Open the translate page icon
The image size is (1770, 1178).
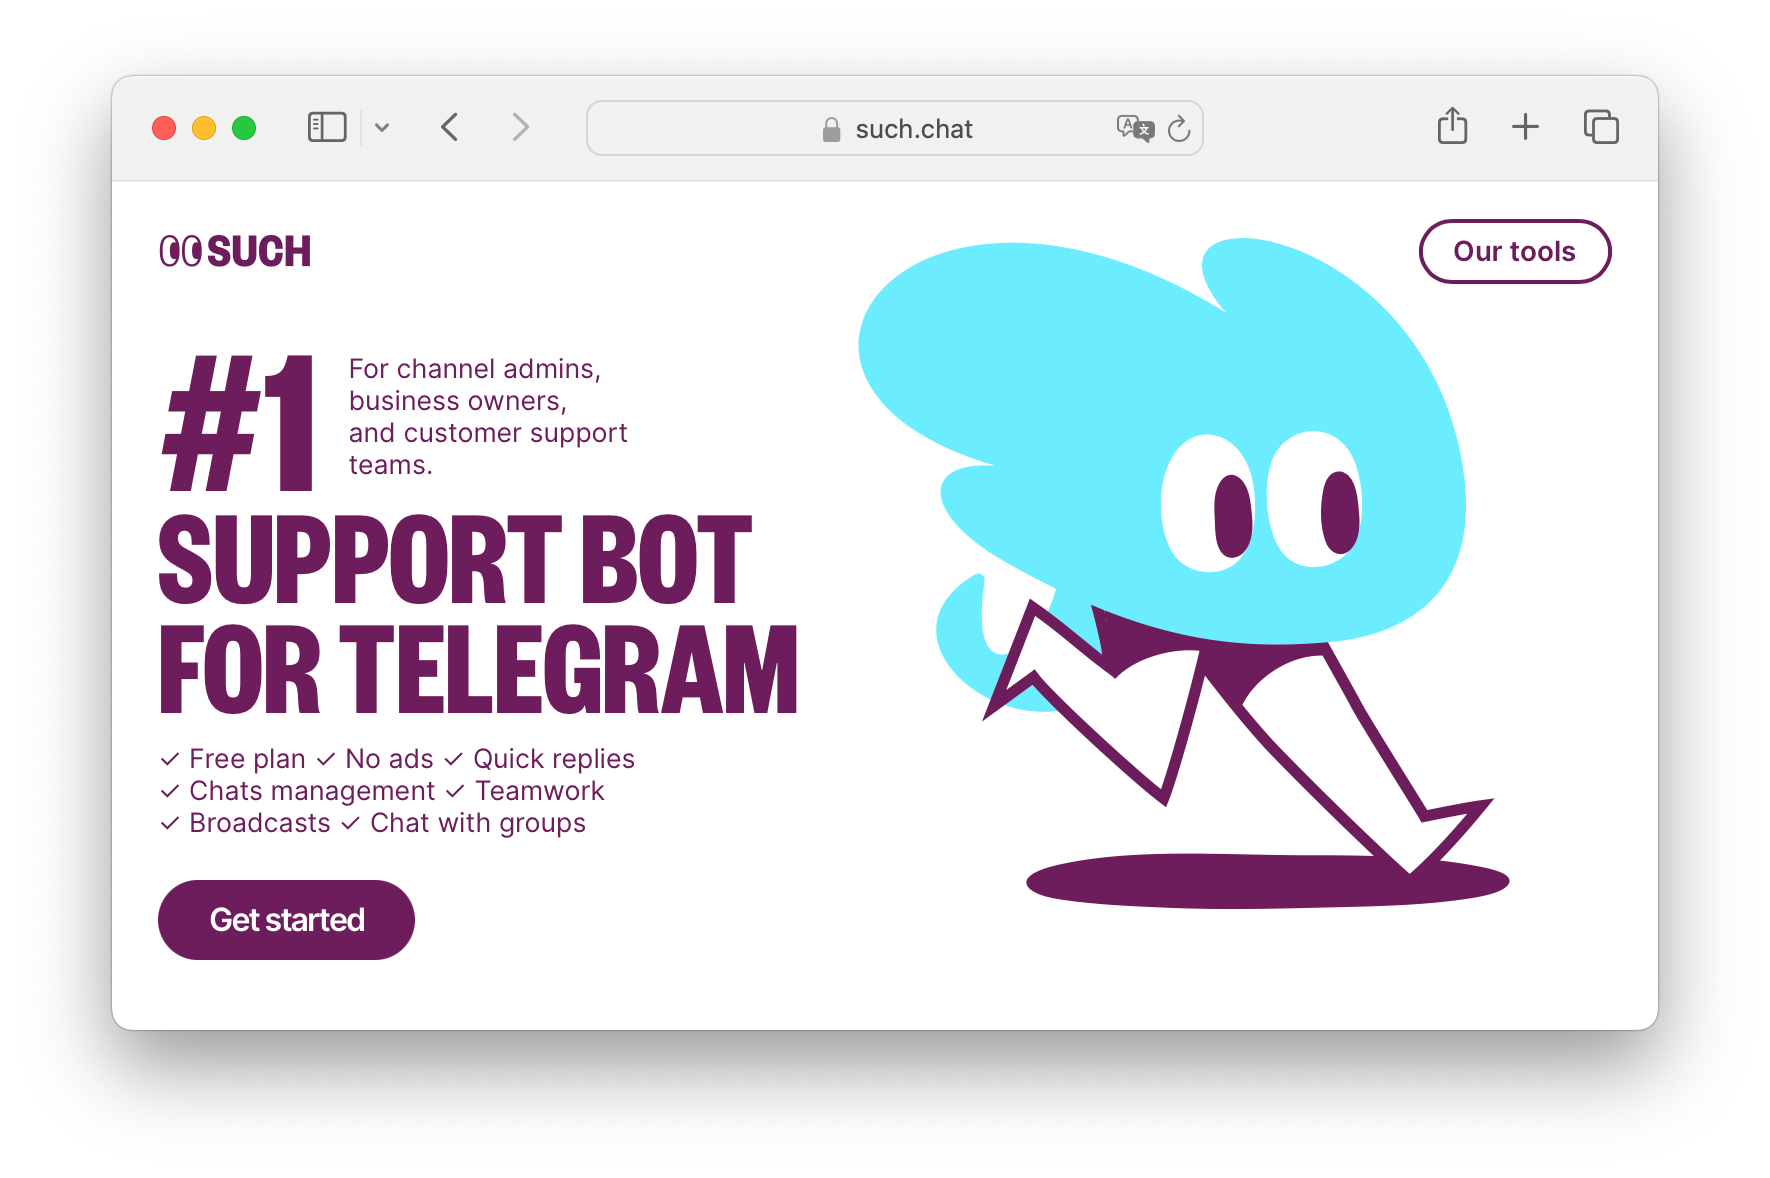(x=1135, y=128)
